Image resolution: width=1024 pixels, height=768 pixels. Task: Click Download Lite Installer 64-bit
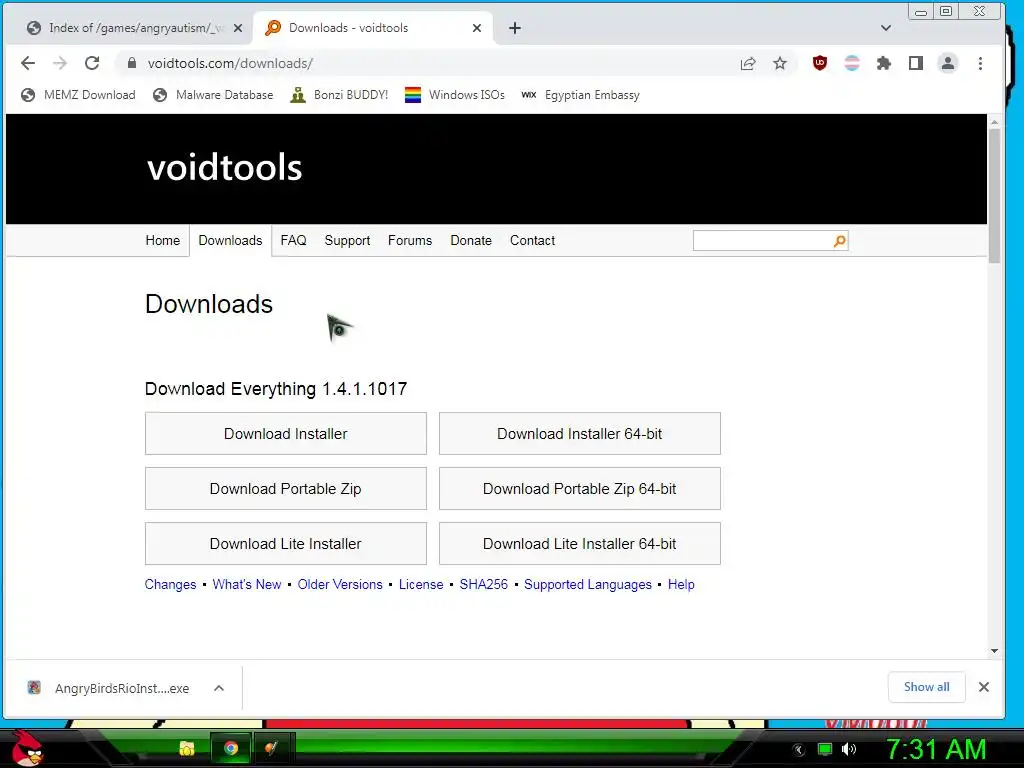coord(579,543)
